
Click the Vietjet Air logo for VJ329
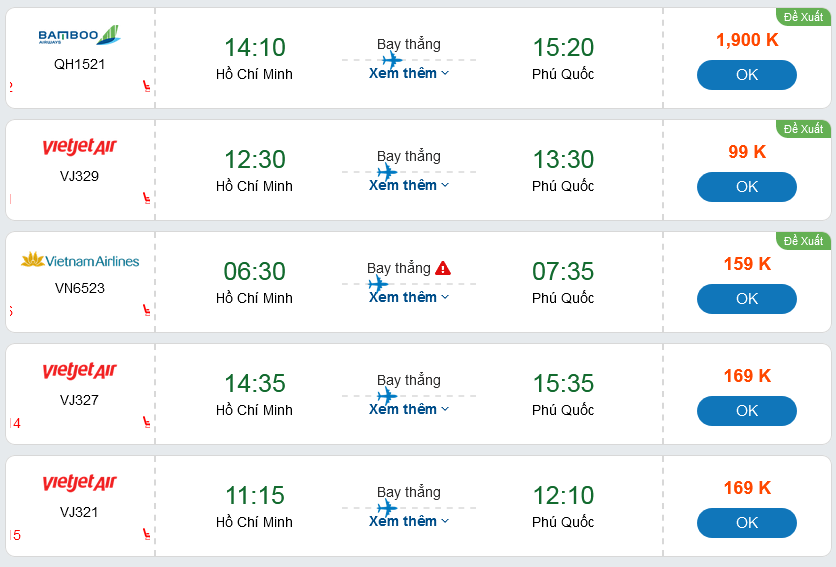[x=80, y=148]
